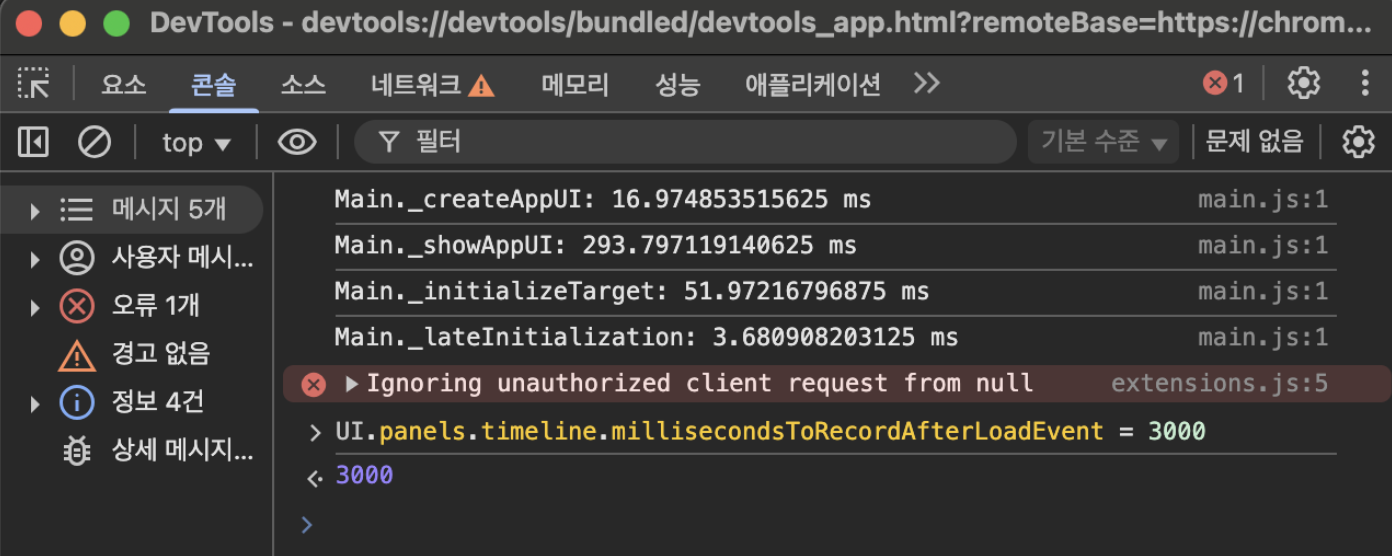This screenshot has height=556, width=1392.
Task: Open main.js:1 link for _initializeTarget row
Action: pyautogui.click(x=1263, y=292)
